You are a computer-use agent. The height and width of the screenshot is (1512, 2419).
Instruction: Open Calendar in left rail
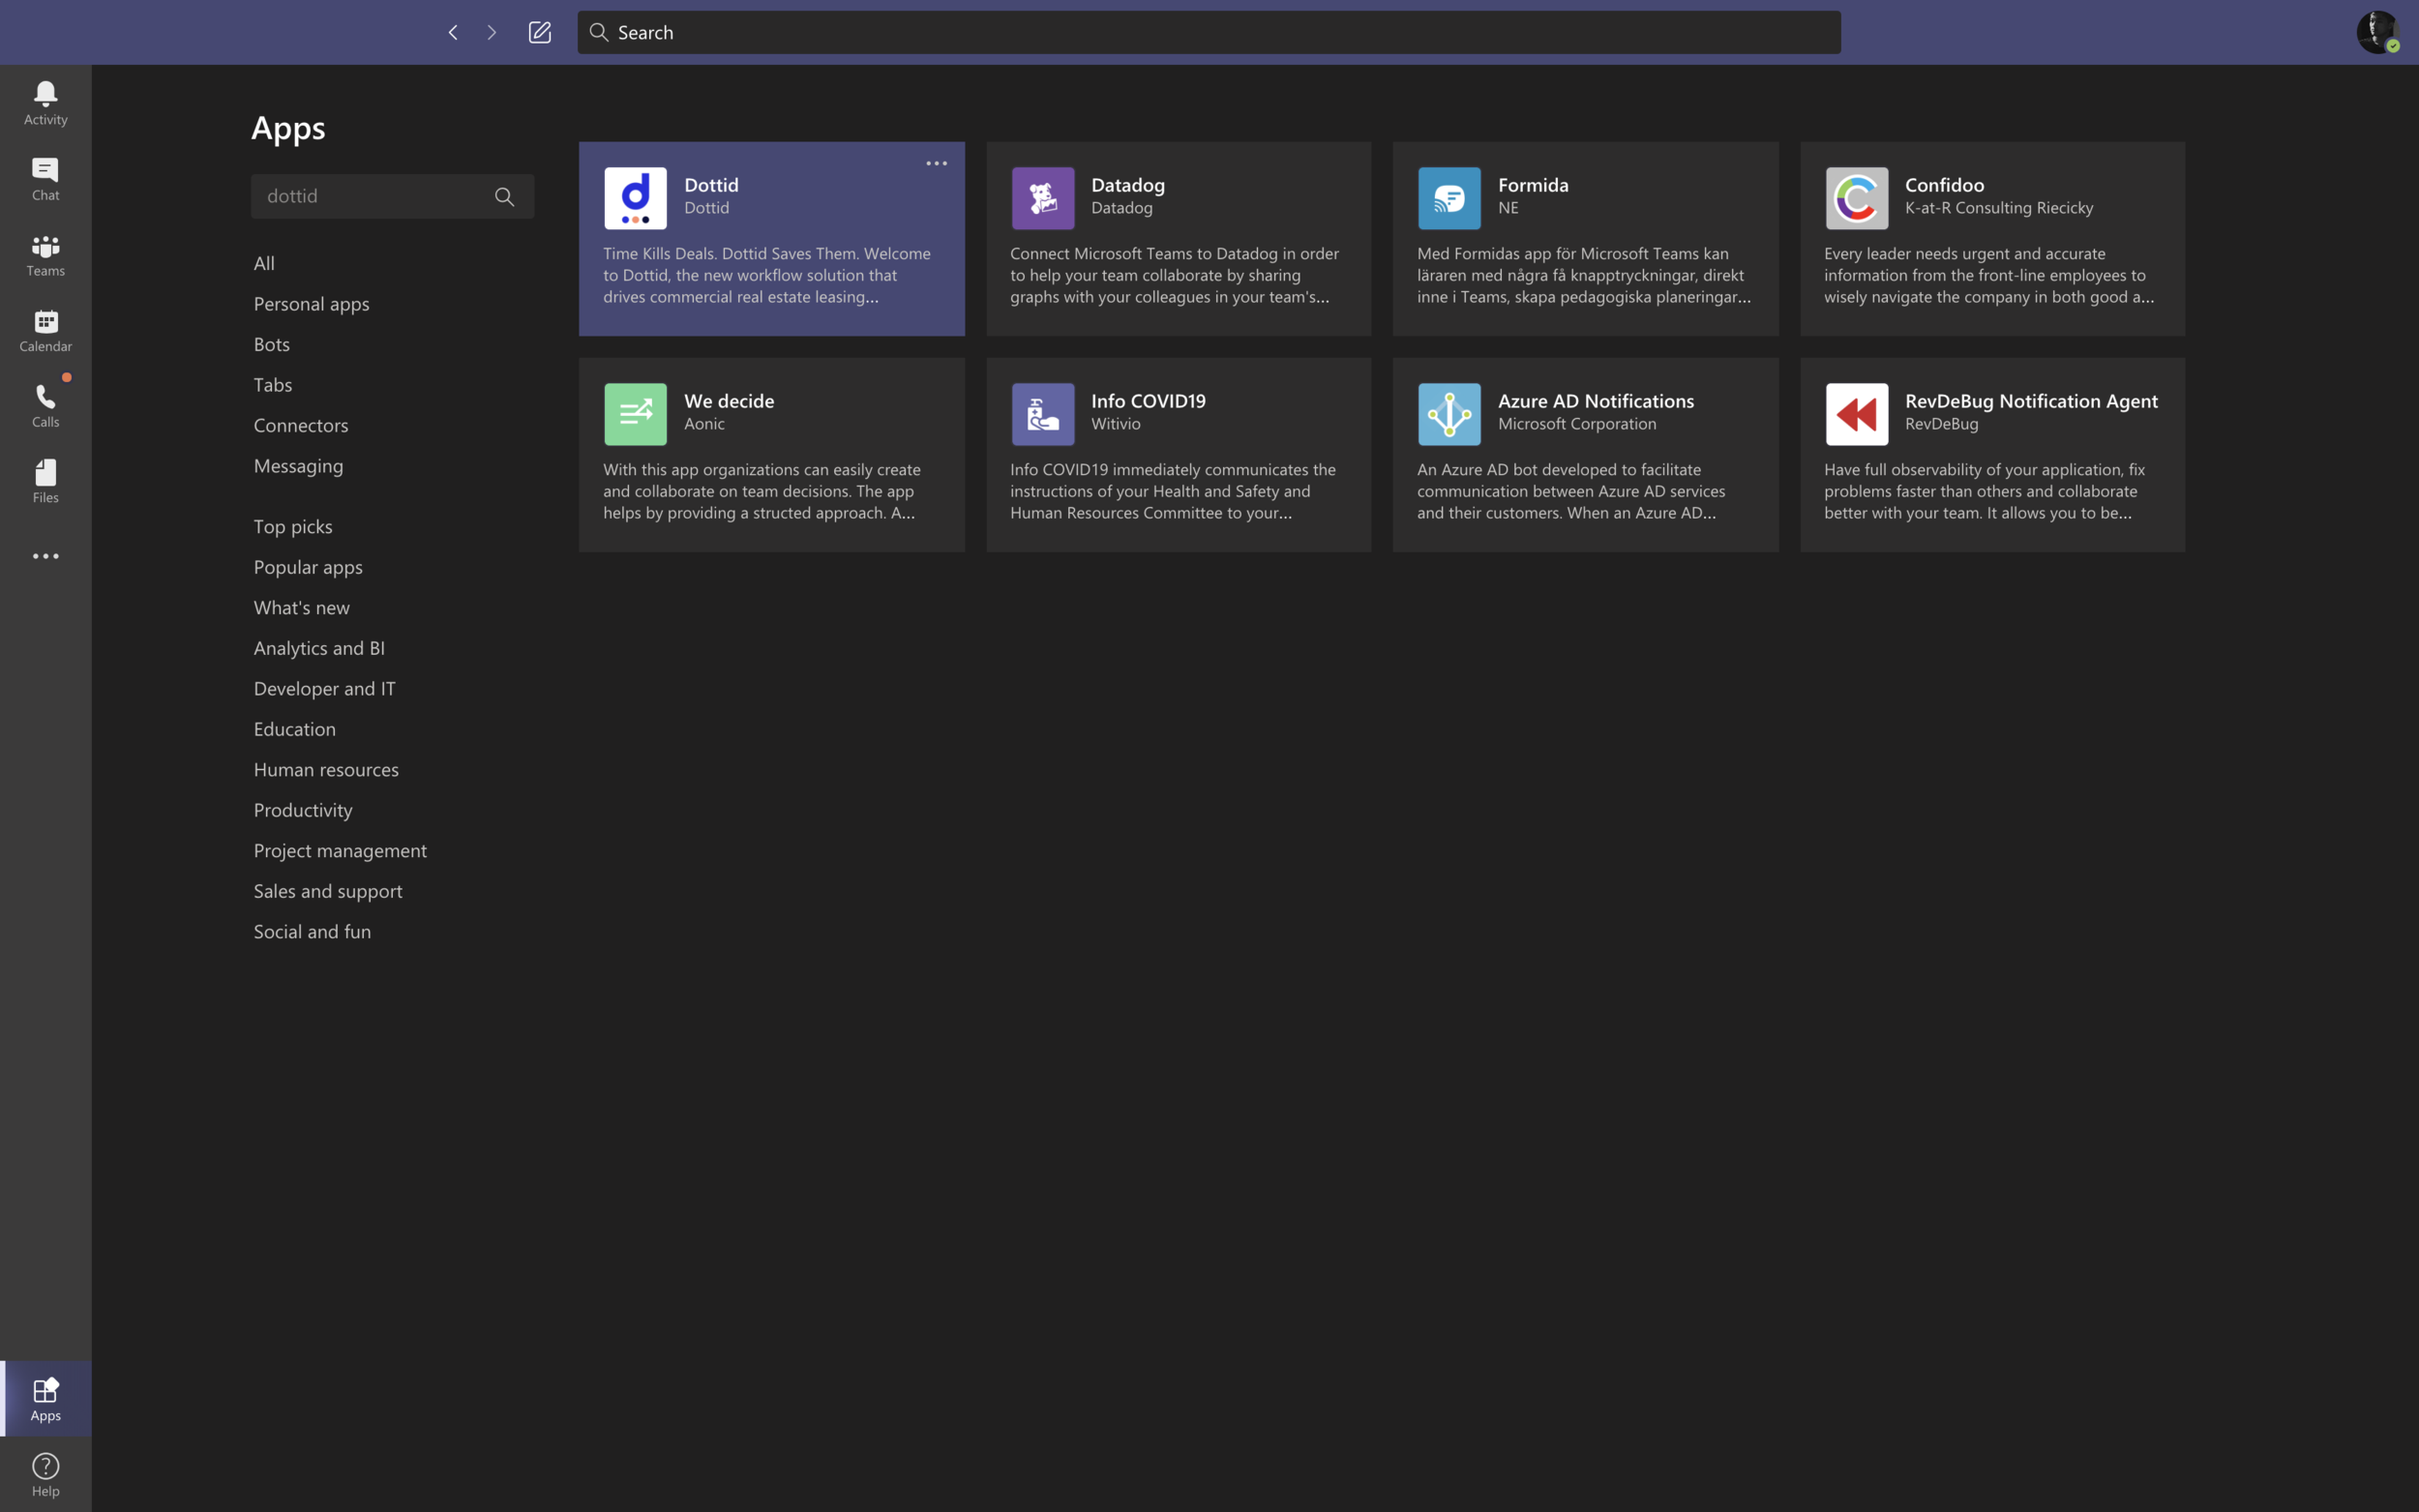pos(45,330)
